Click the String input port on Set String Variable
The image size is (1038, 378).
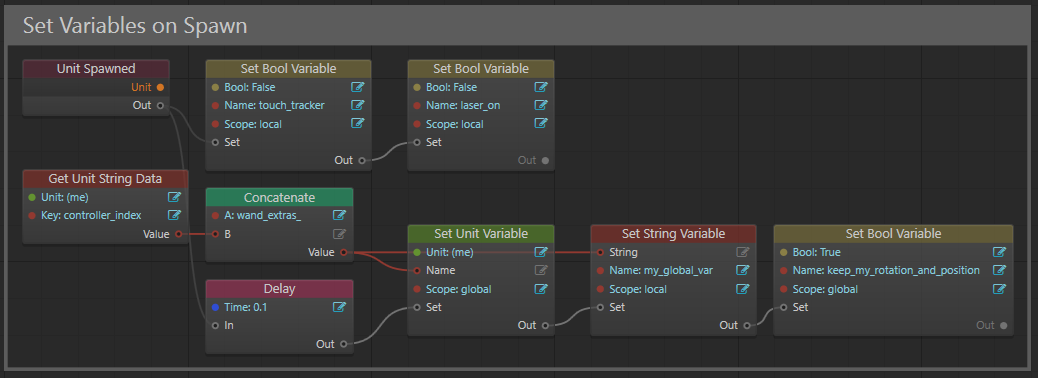(600, 252)
